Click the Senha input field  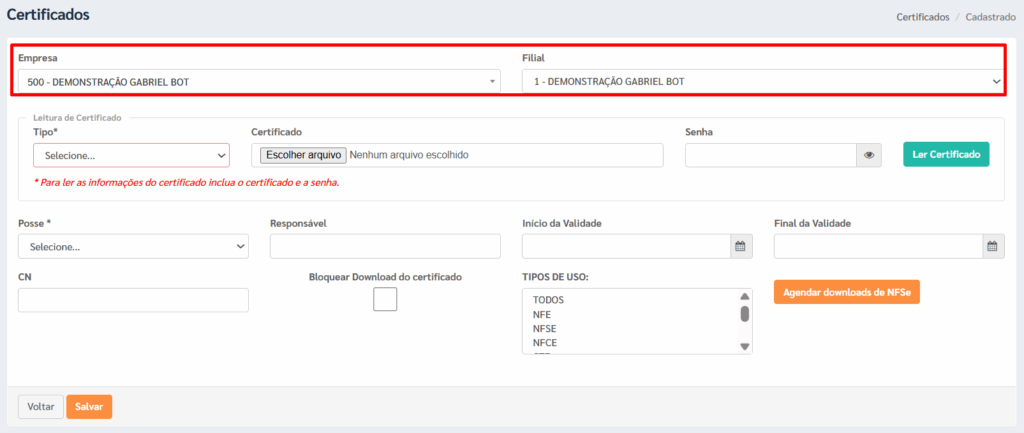(x=771, y=155)
